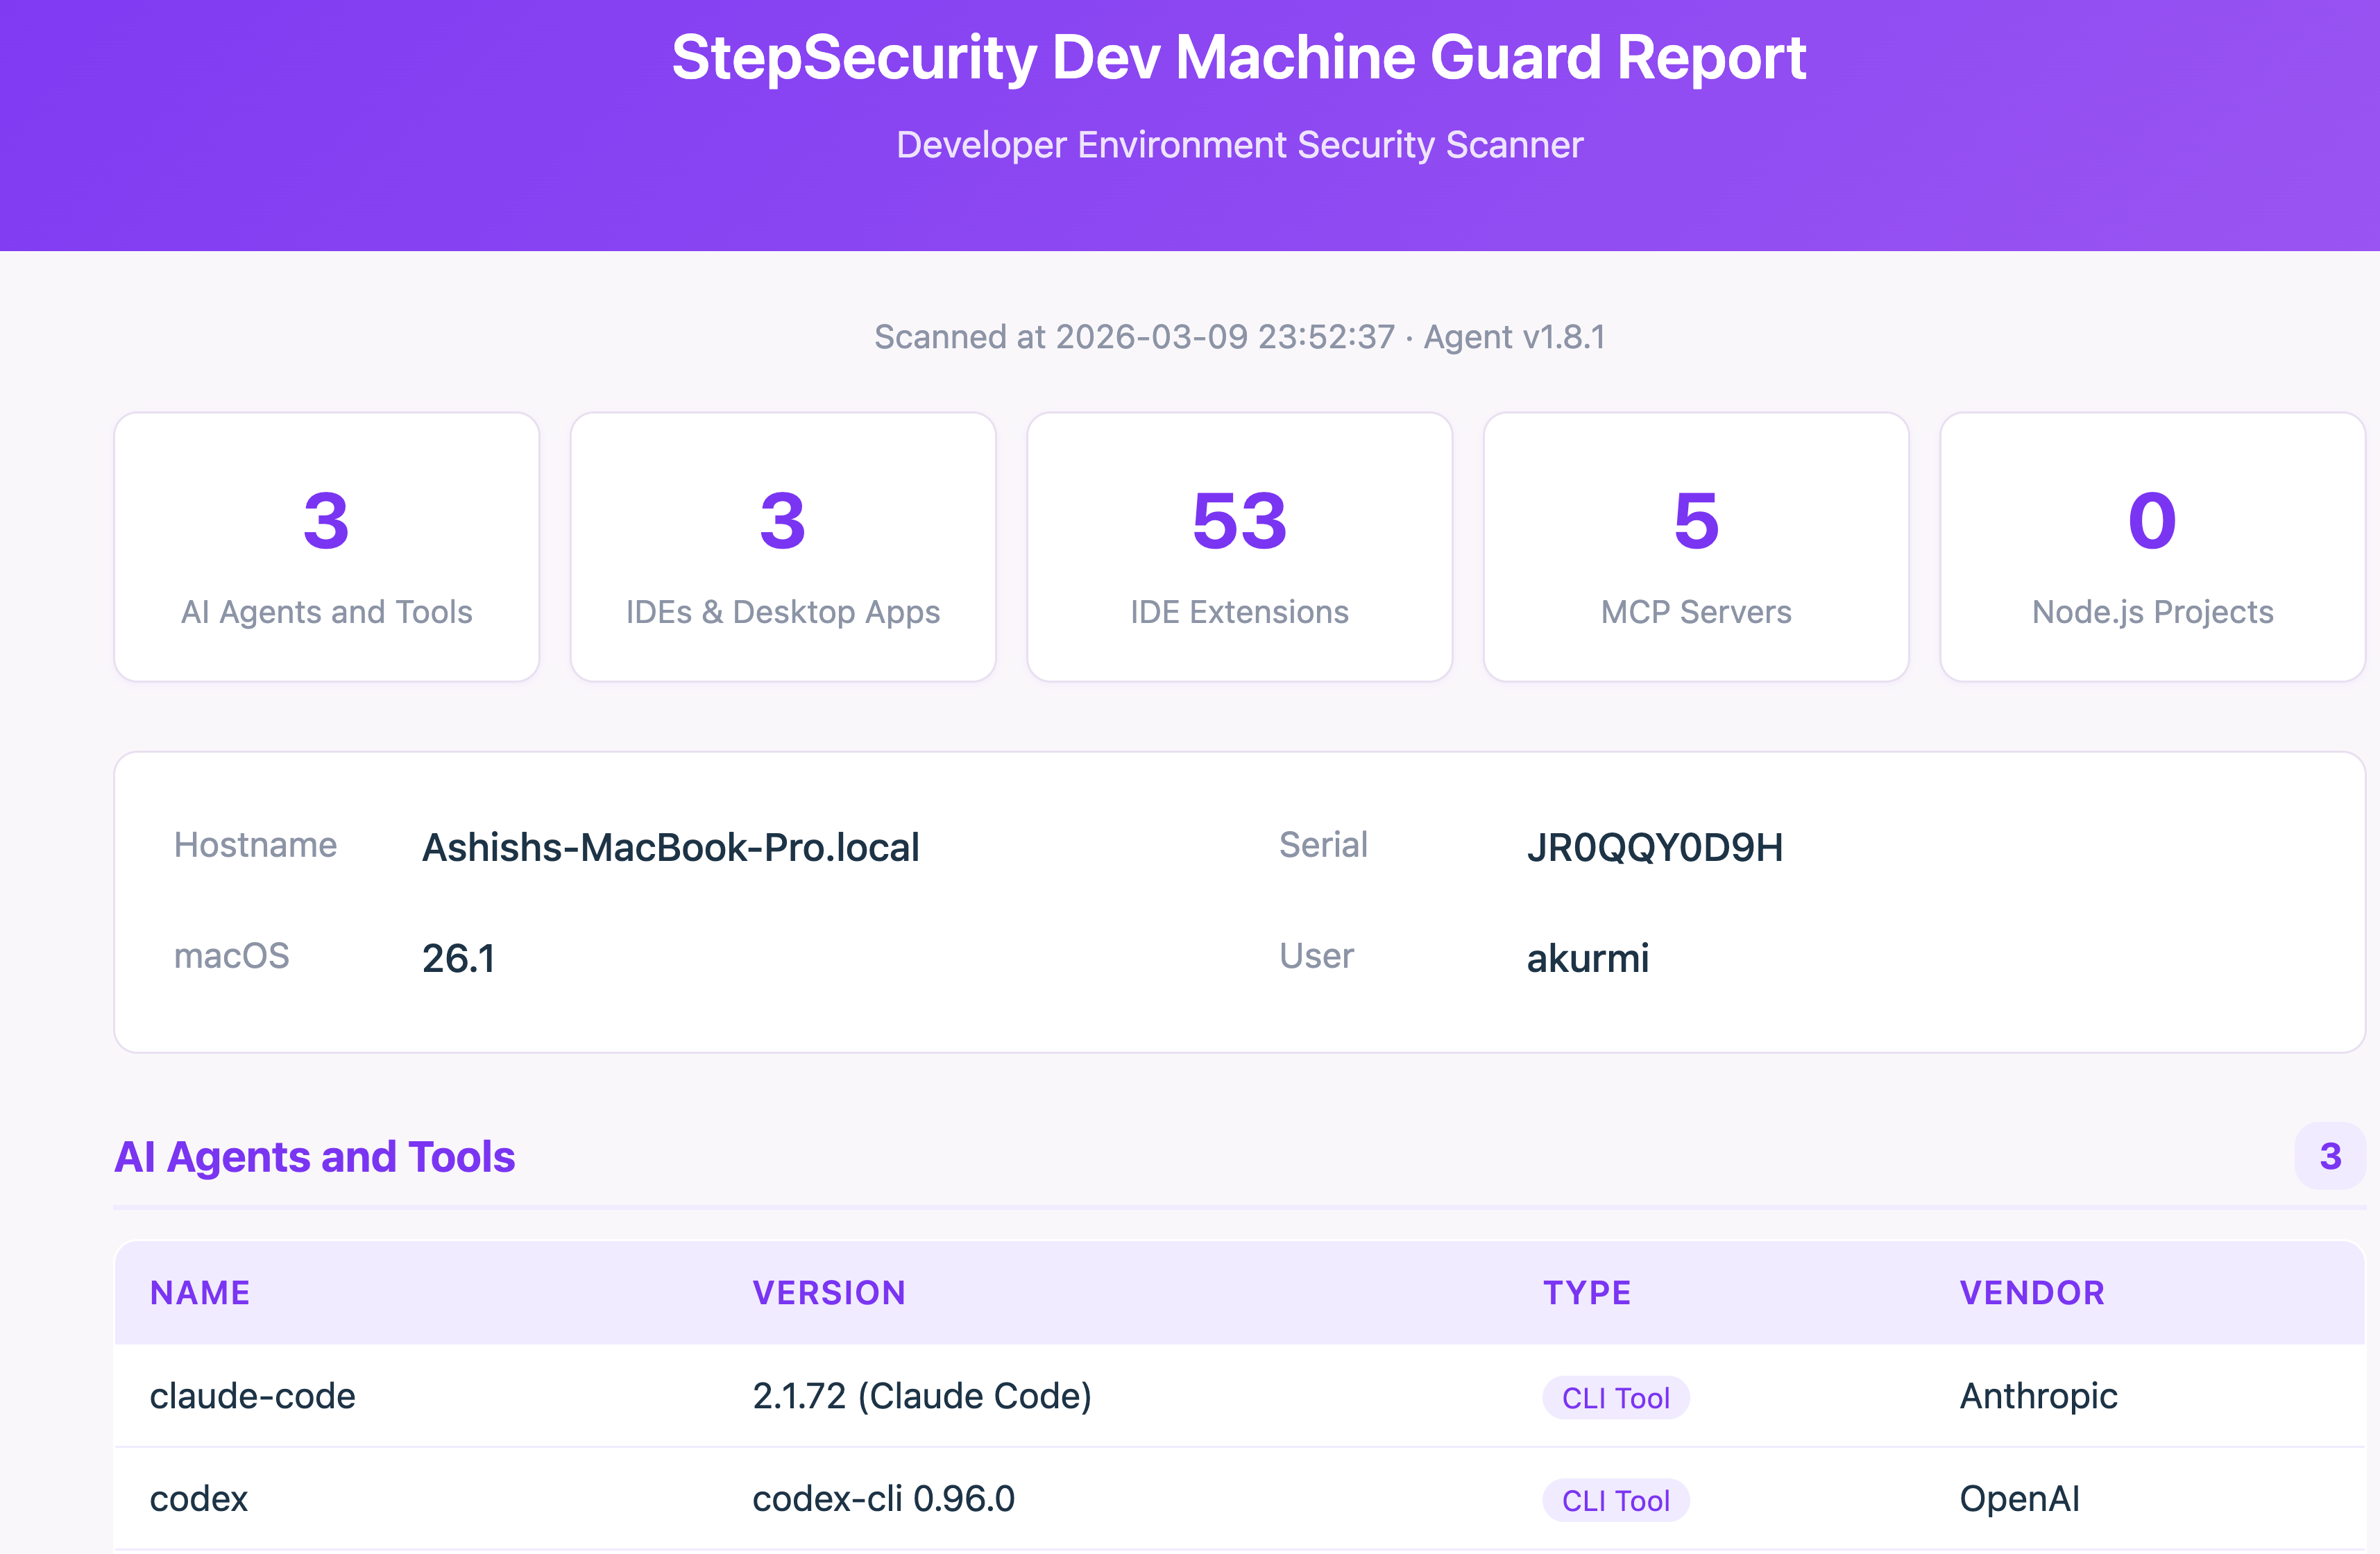The height and width of the screenshot is (1554, 2380).
Task: Click the AI Agents and Tools section heading
Action: pos(315,1157)
